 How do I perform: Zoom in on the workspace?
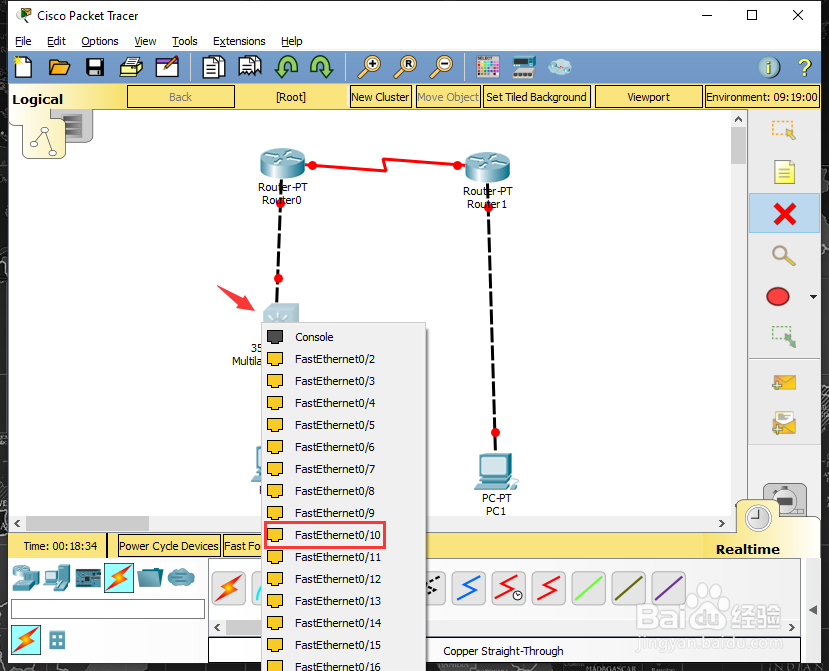click(x=369, y=67)
